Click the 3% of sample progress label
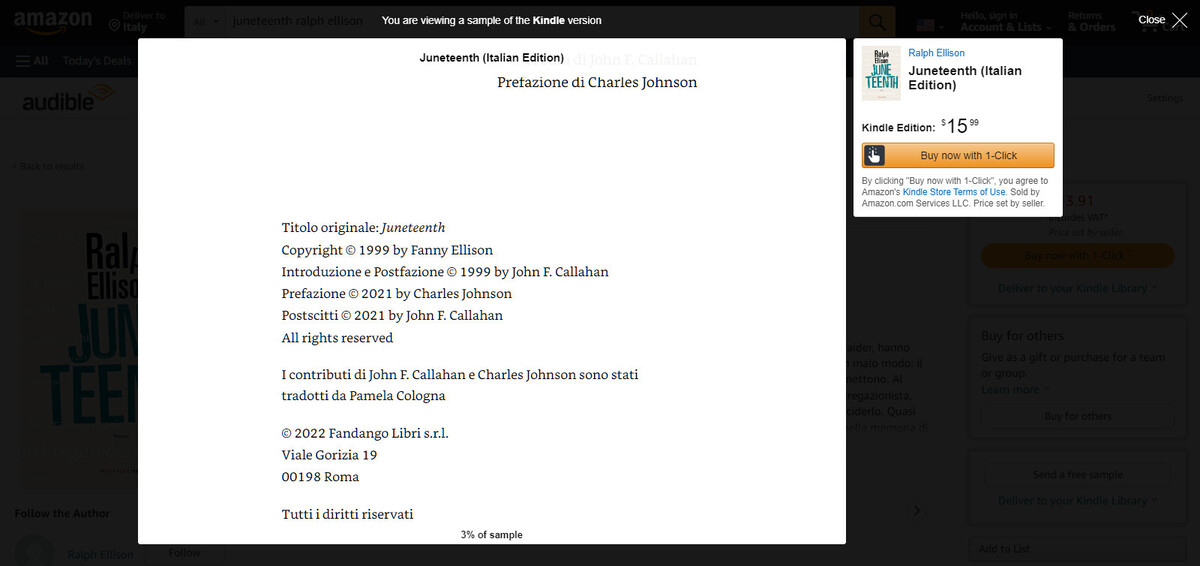Viewport: 1200px width, 566px height. tap(491, 535)
